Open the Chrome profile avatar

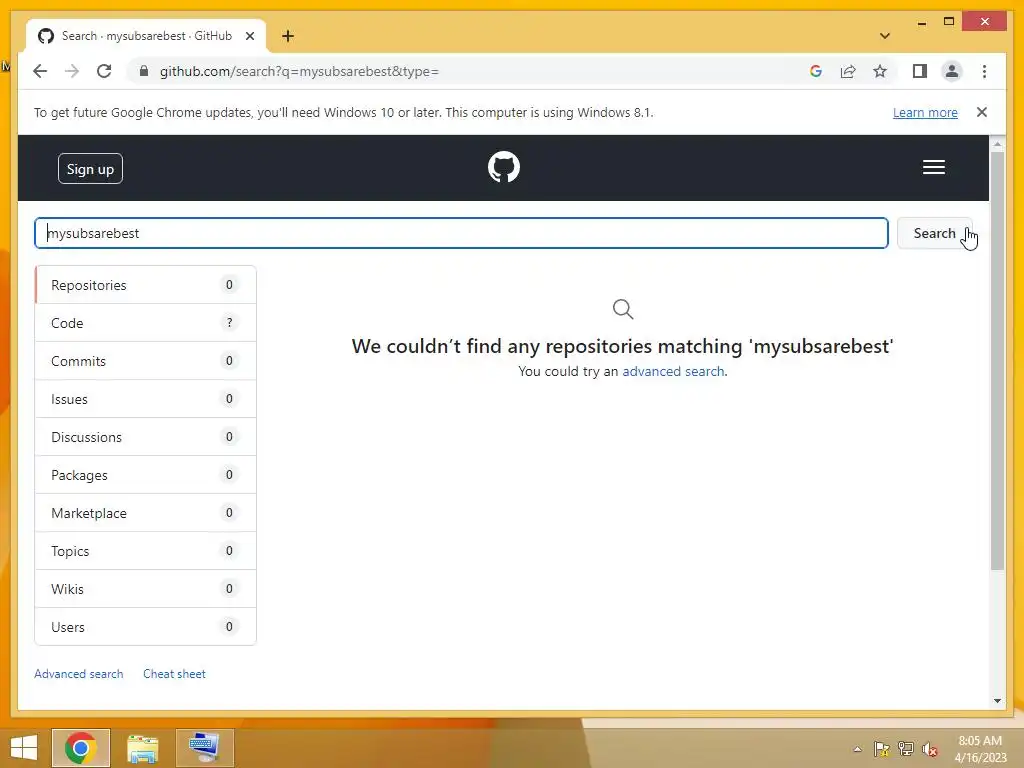pos(952,71)
